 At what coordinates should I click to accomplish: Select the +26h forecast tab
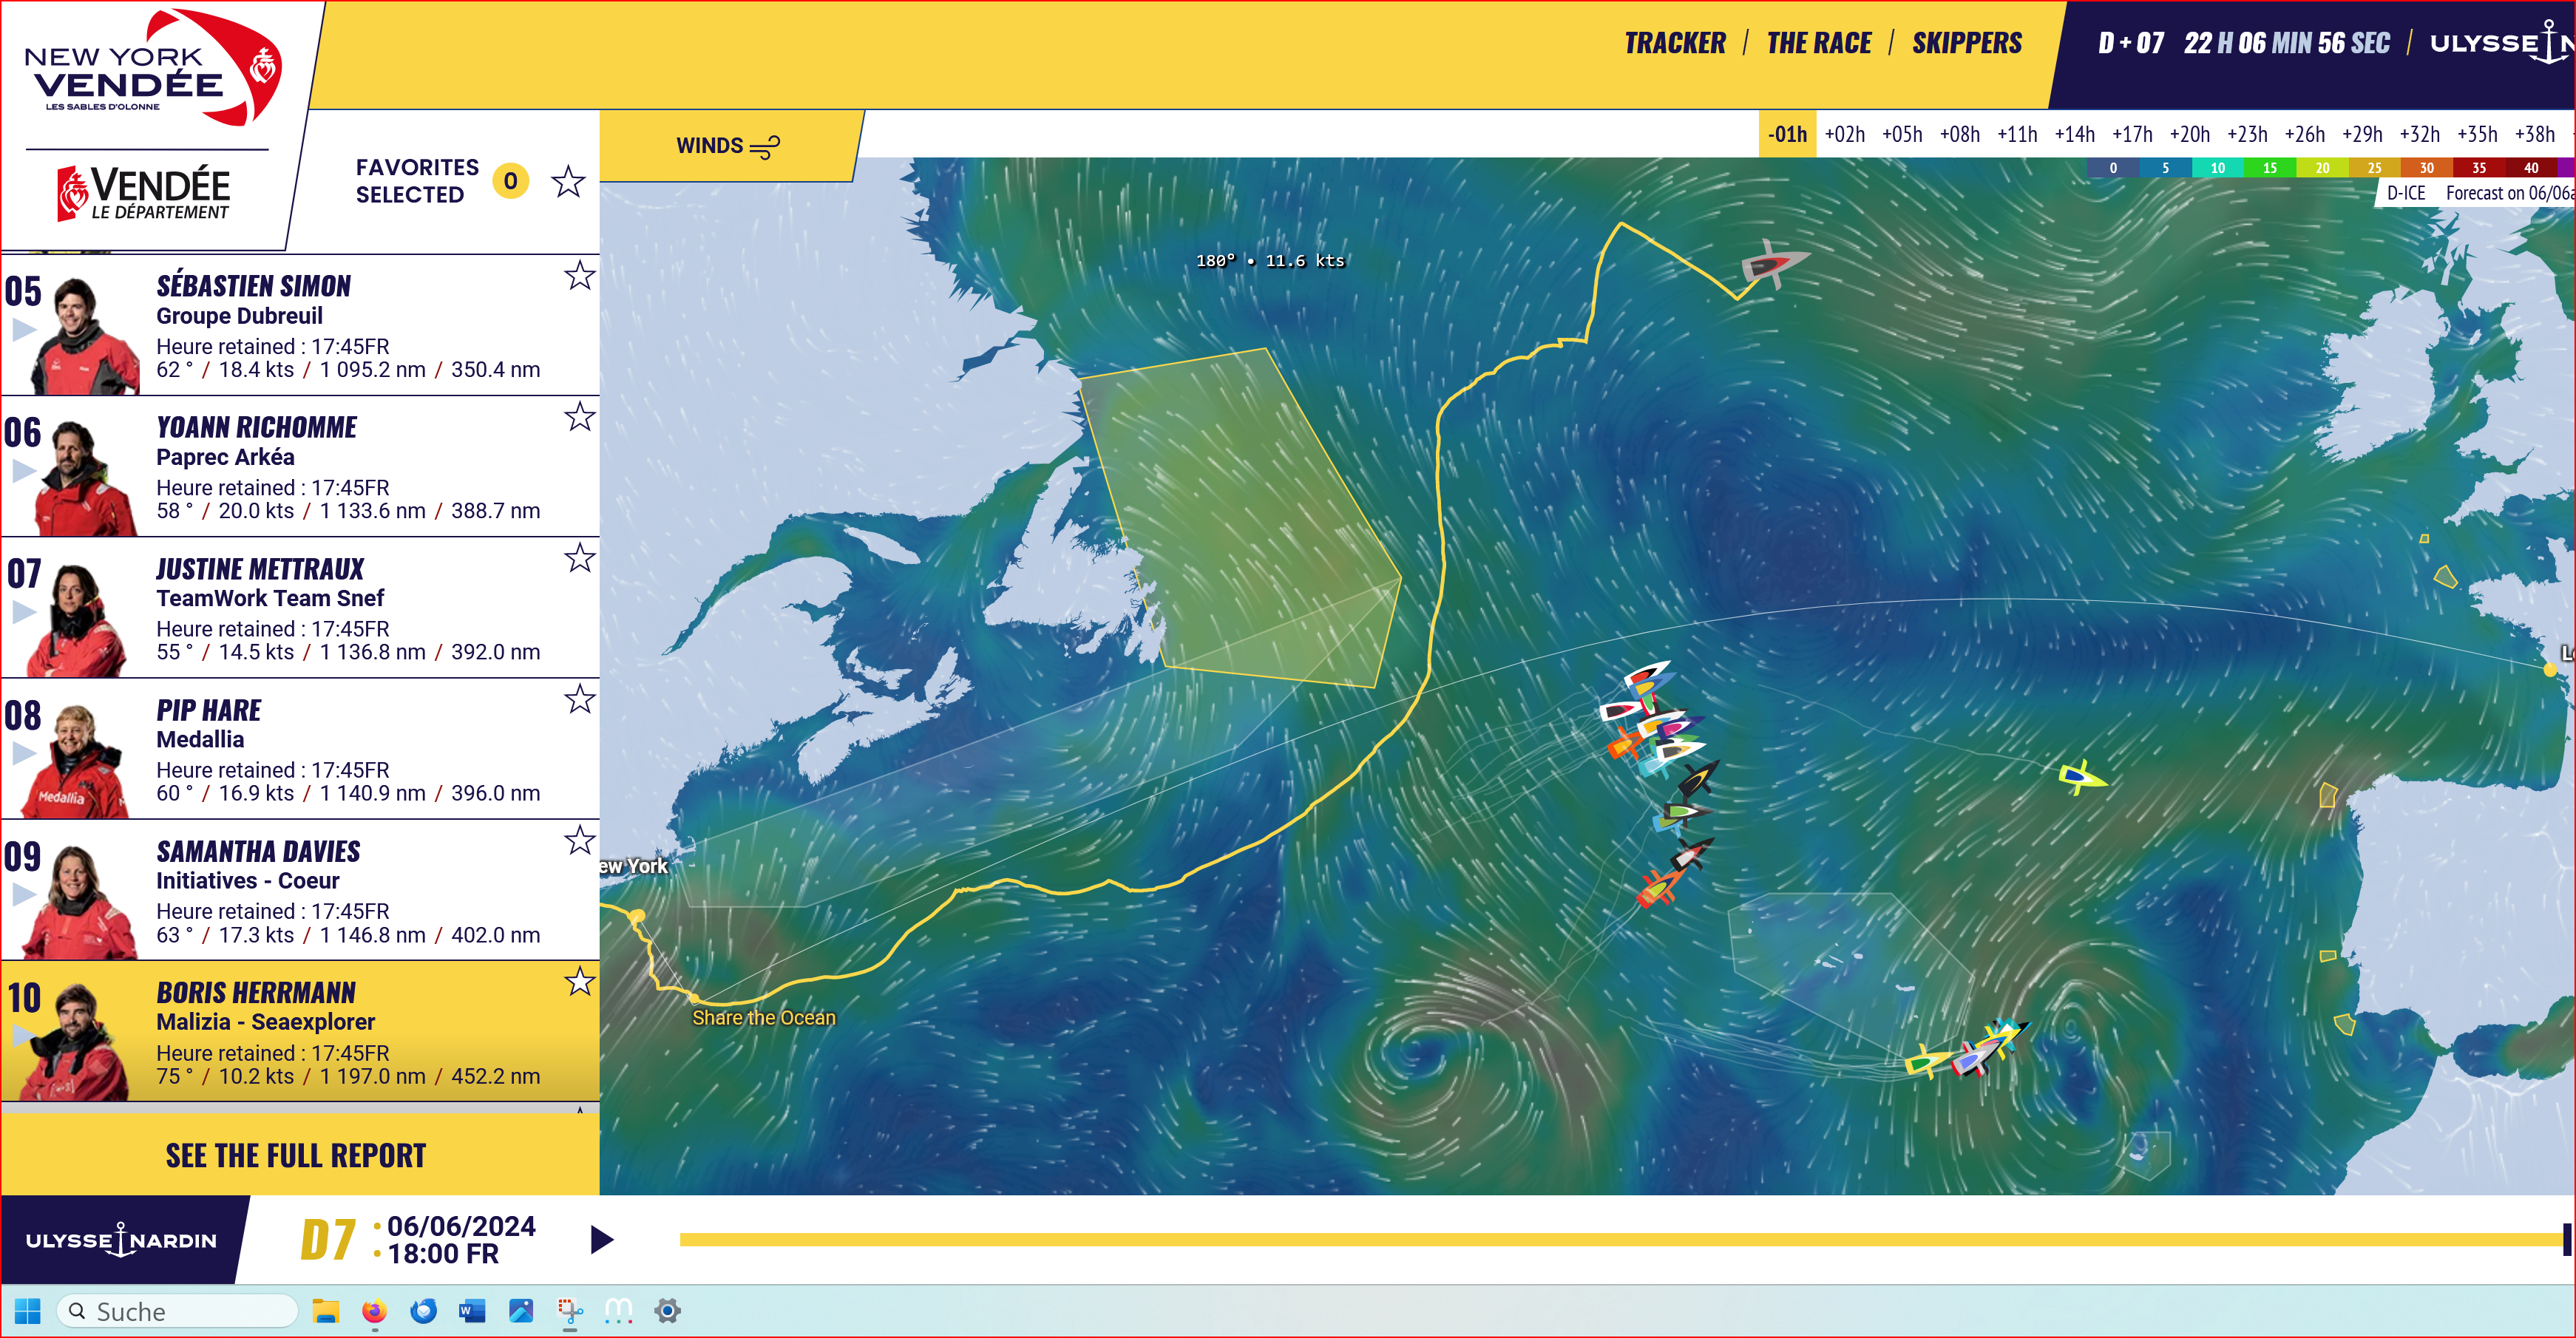[2304, 134]
